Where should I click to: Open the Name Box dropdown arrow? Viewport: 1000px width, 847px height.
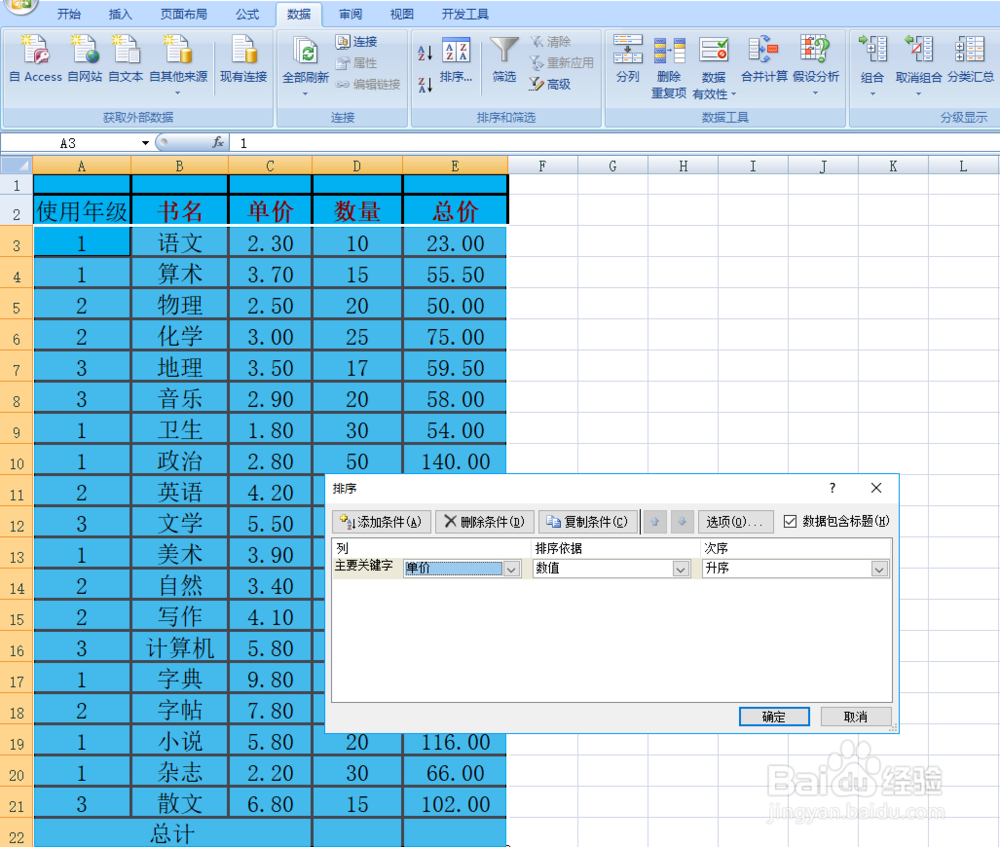tap(145, 143)
